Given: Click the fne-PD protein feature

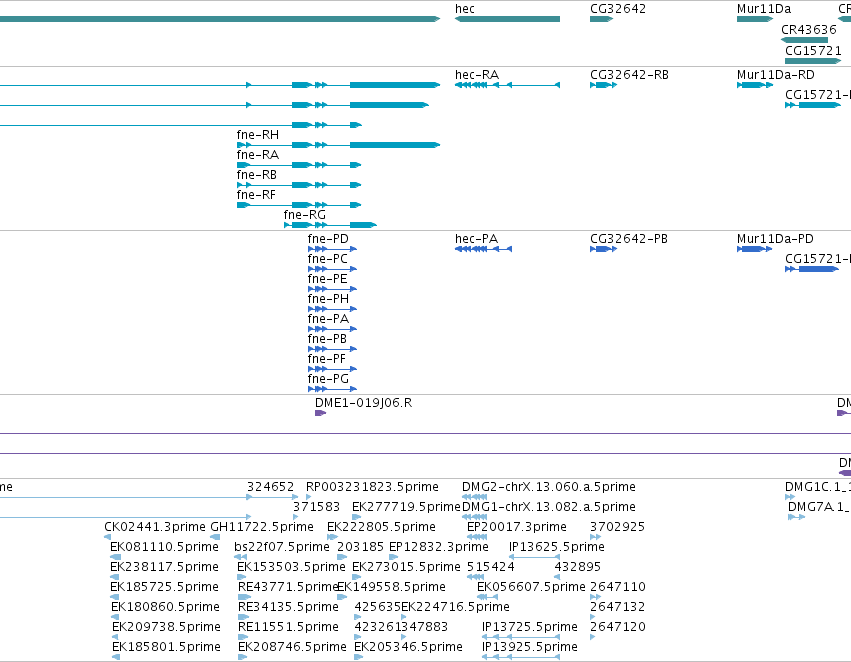Looking at the screenshot, I should click(332, 249).
